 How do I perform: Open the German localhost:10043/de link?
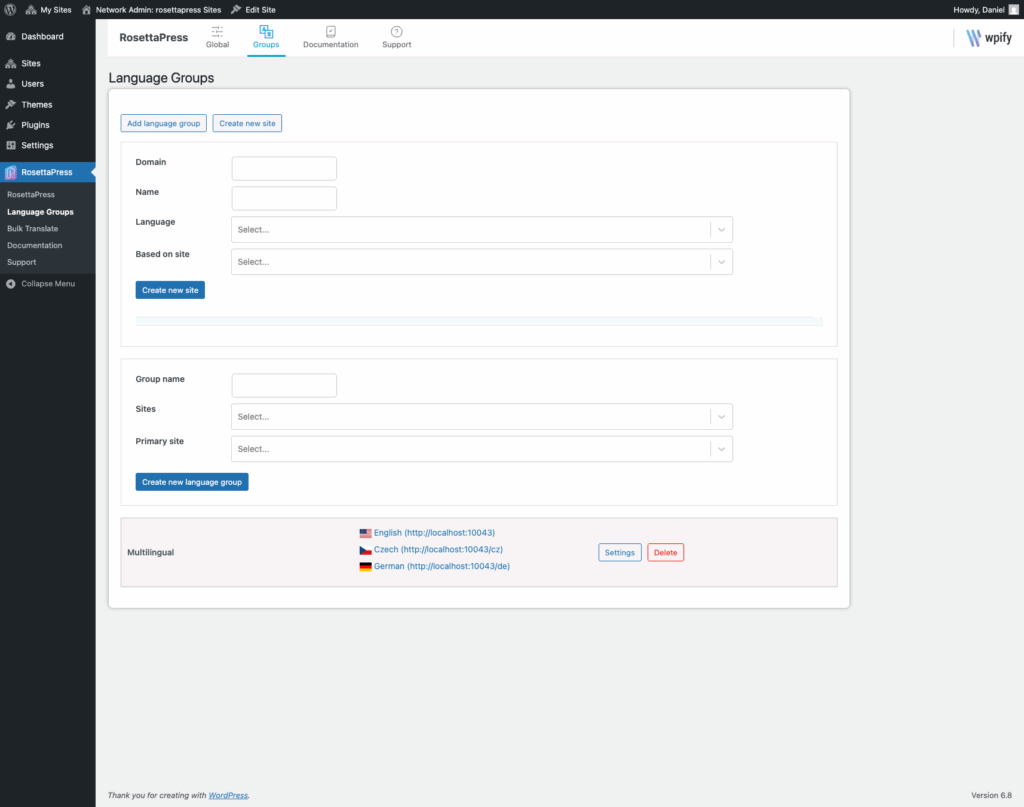point(441,566)
